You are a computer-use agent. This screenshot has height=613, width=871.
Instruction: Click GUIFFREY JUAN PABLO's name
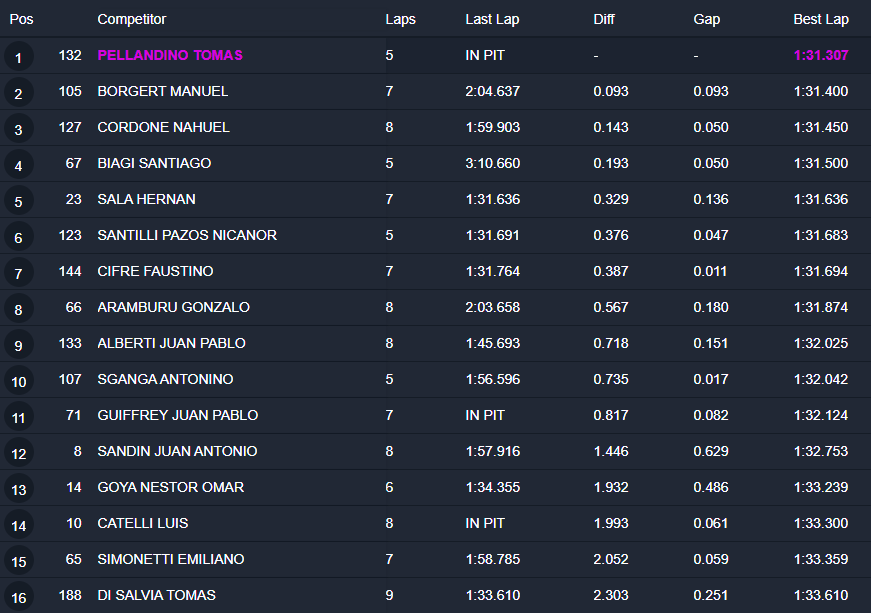(x=178, y=415)
